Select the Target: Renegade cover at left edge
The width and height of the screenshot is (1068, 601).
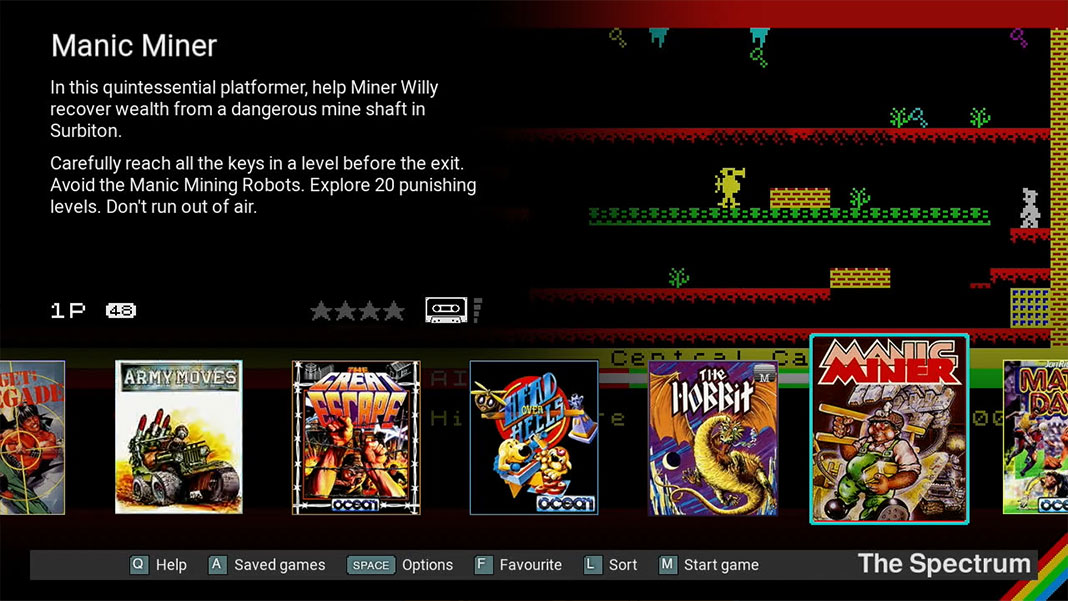pos(32,437)
